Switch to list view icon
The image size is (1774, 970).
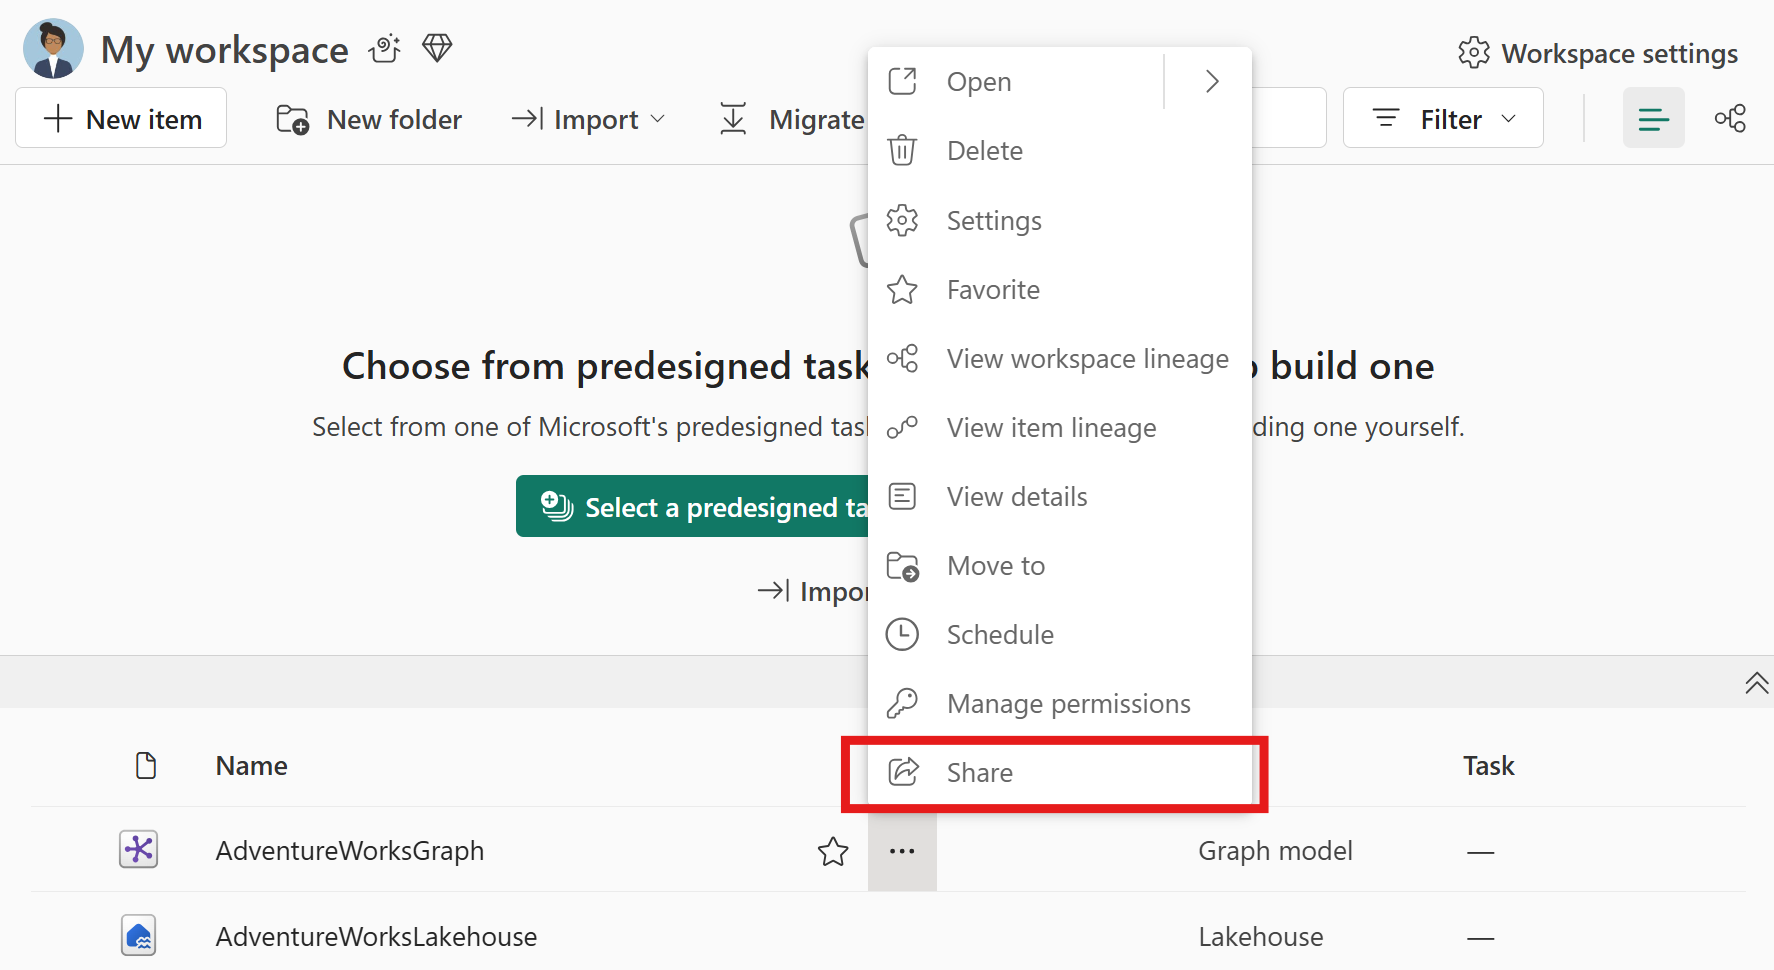click(x=1653, y=118)
